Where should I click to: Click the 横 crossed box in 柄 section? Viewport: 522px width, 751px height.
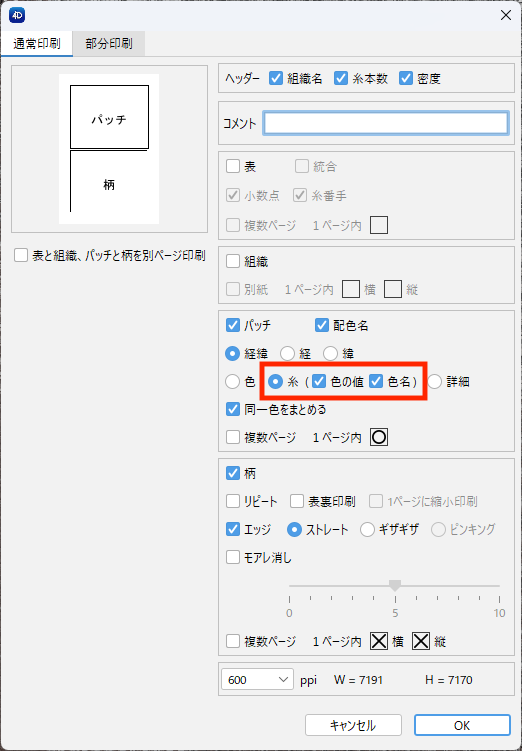[379, 641]
